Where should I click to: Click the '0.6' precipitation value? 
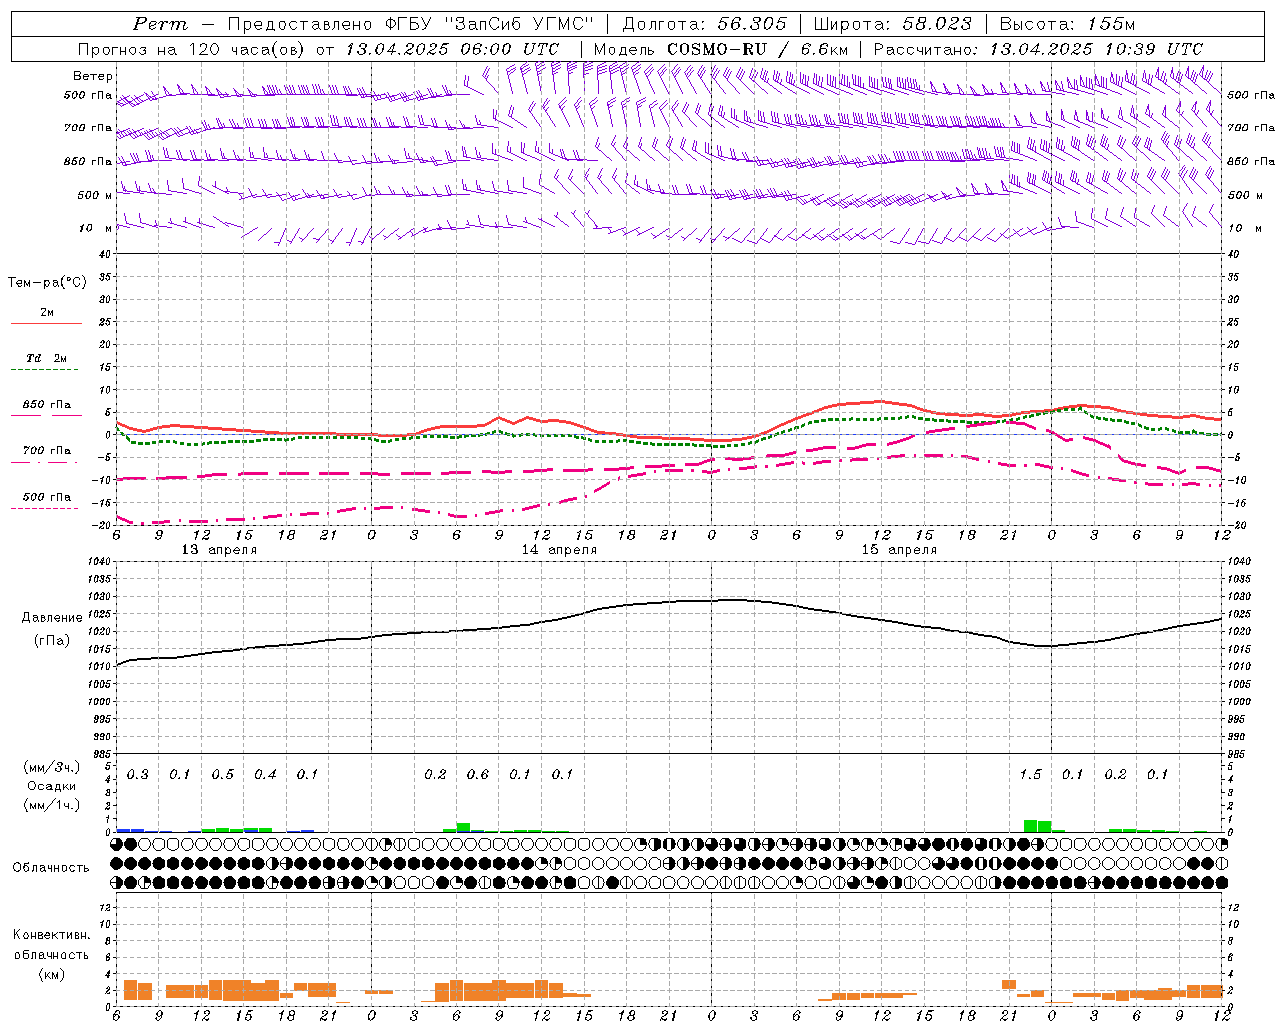click(478, 775)
